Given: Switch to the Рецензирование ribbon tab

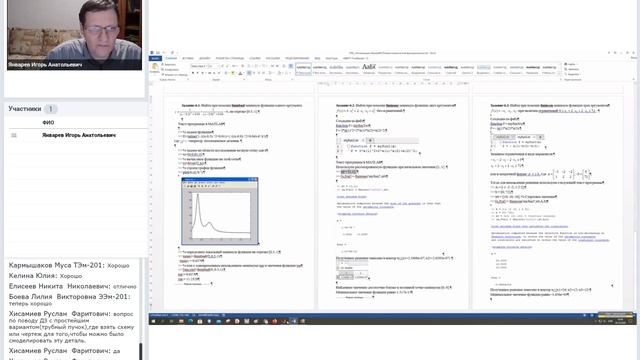Looking at the screenshot, I should pyautogui.click(x=297, y=58).
